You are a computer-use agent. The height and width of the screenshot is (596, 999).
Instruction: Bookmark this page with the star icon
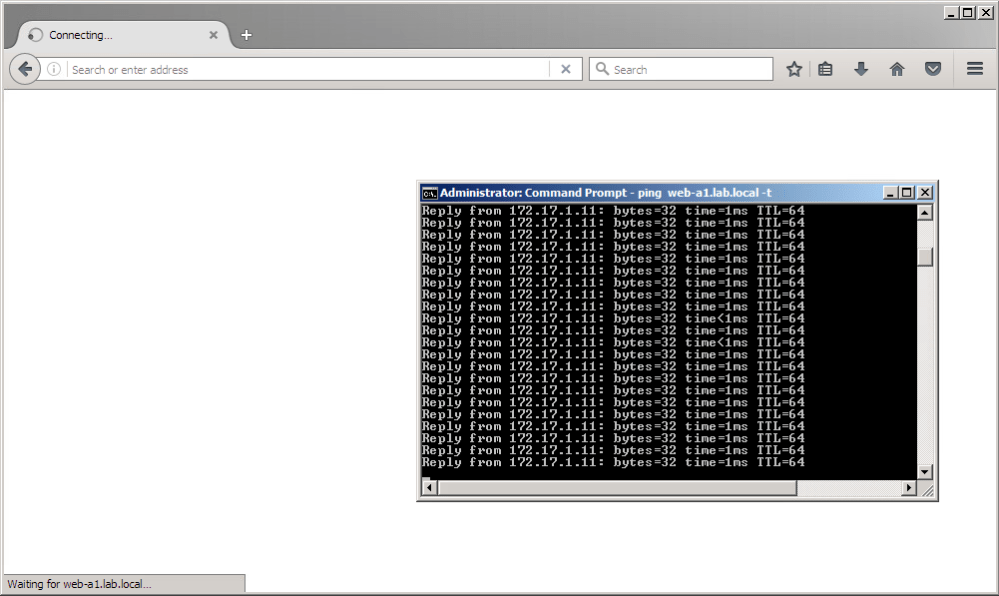coord(794,69)
